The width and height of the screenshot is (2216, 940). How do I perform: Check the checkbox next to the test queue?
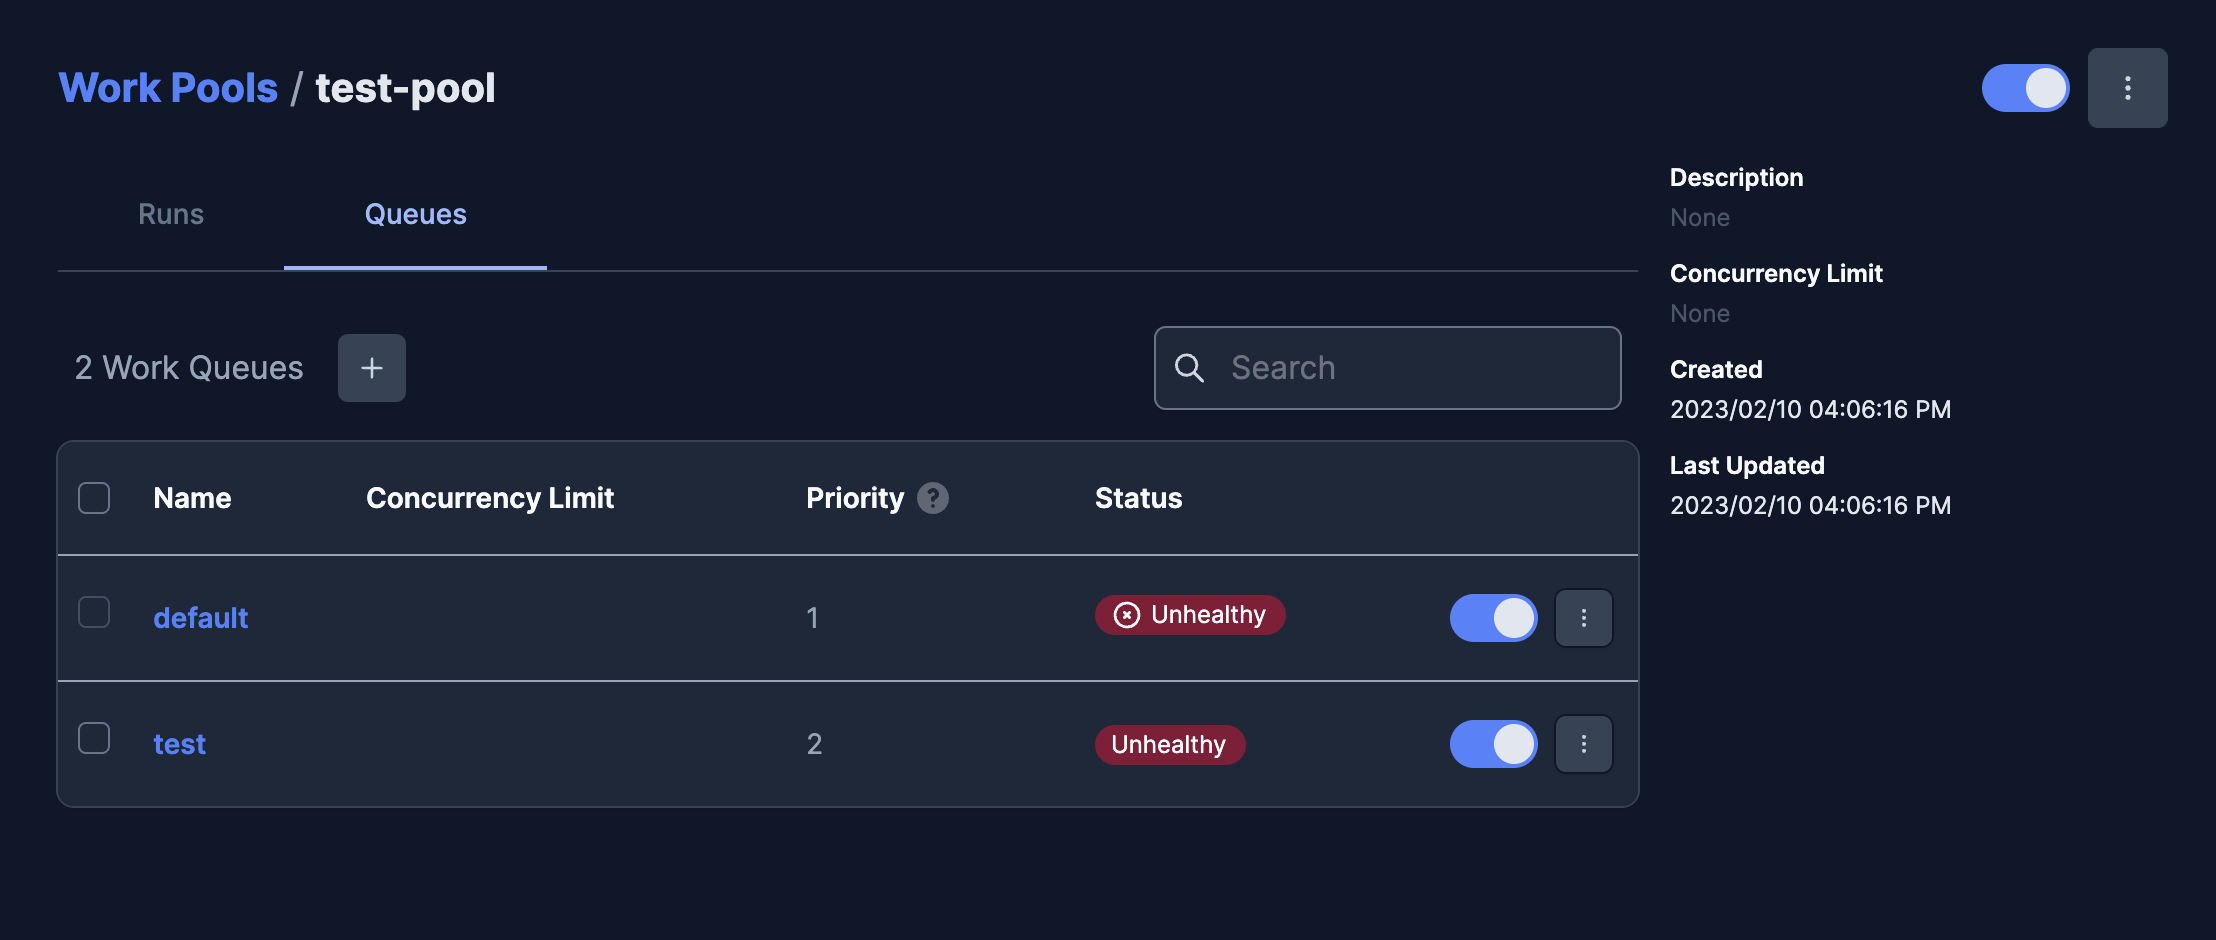click(94, 737)
